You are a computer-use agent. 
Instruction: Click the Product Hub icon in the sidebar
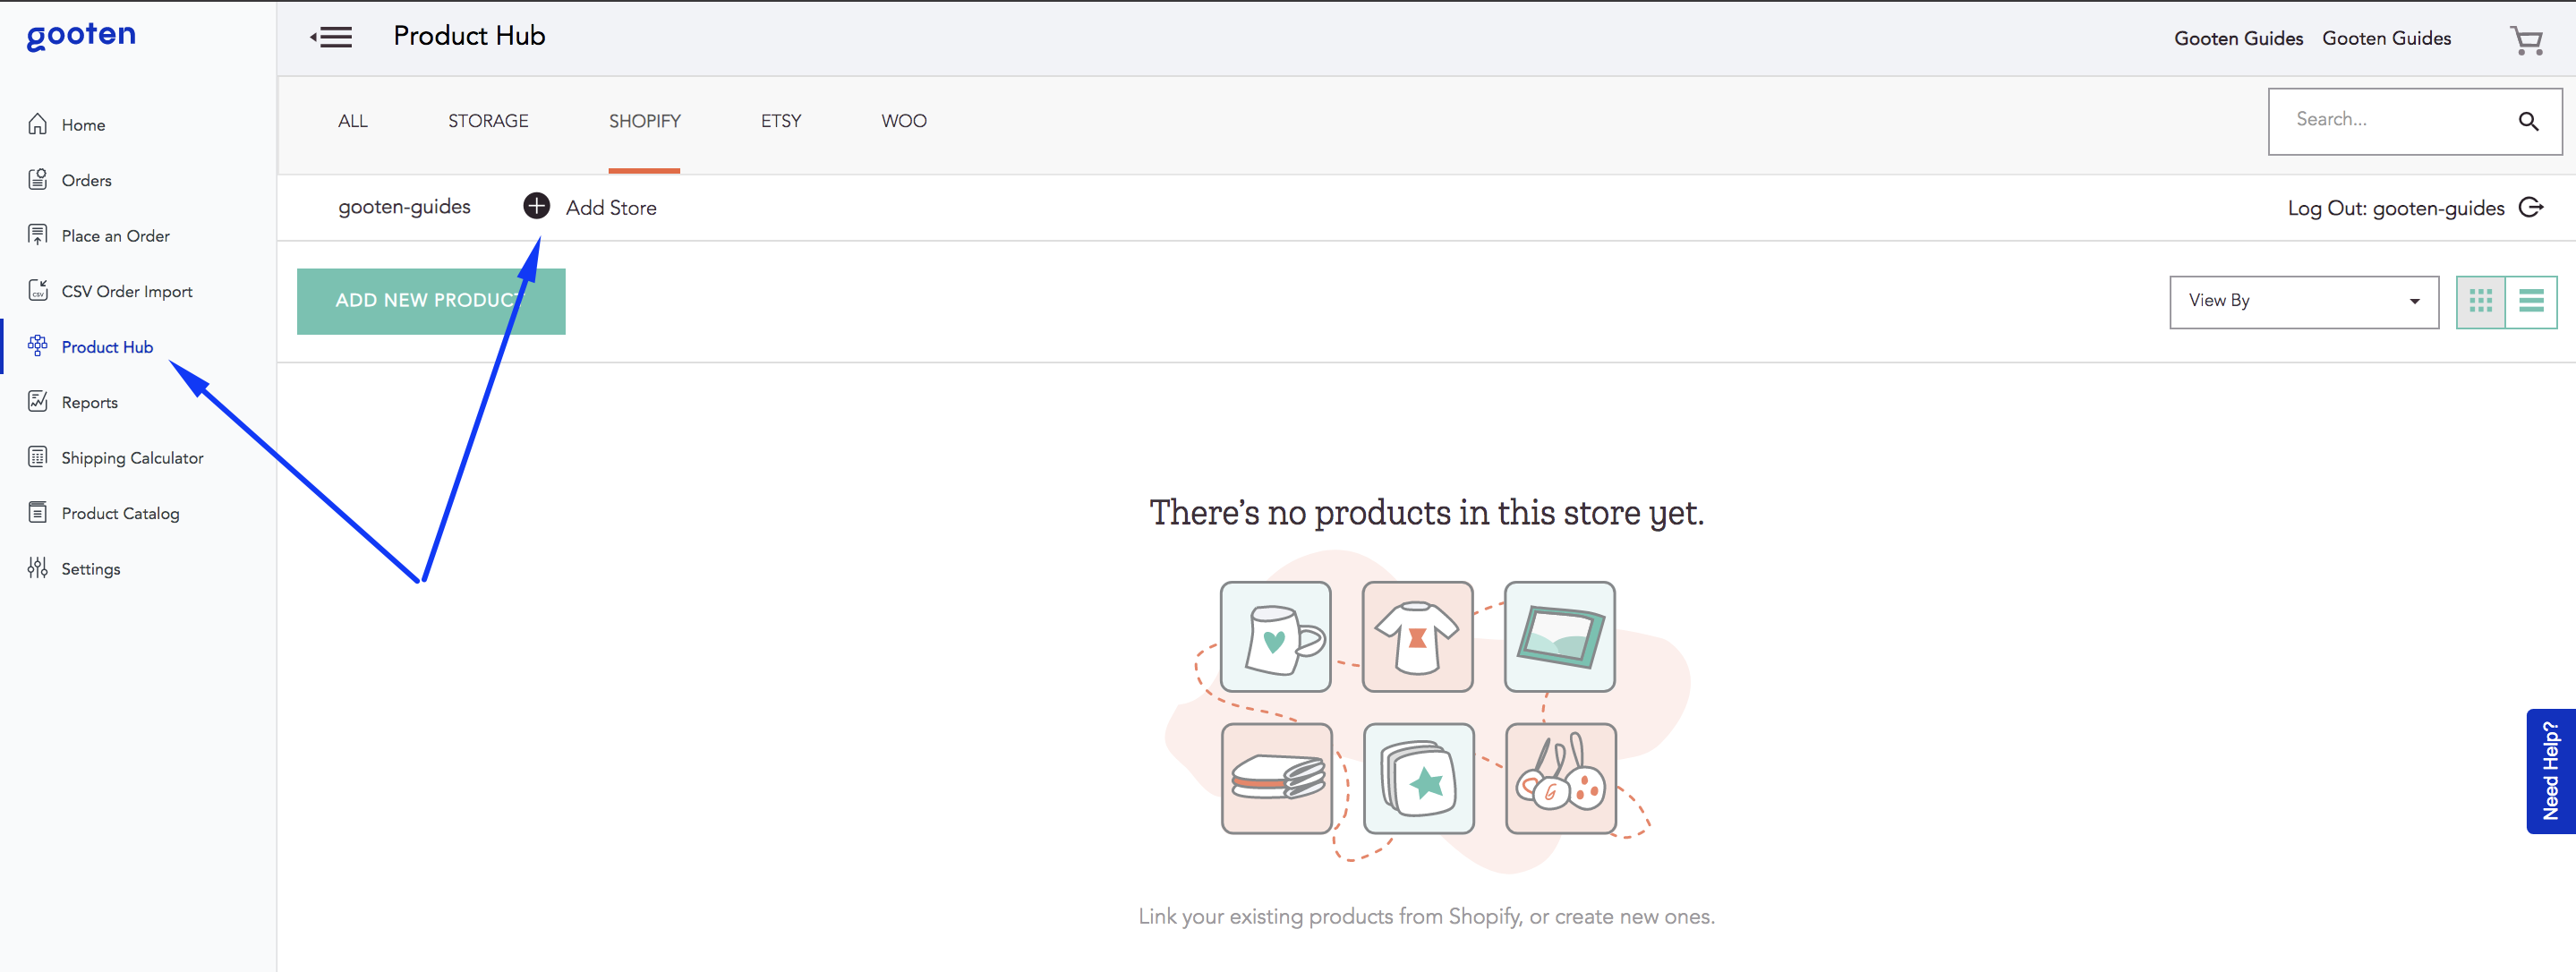38,346
